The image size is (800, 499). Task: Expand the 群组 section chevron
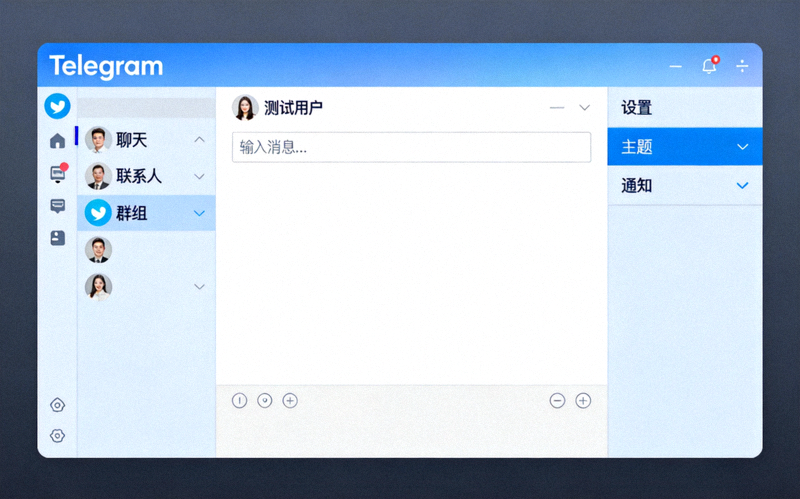point(199,213)
